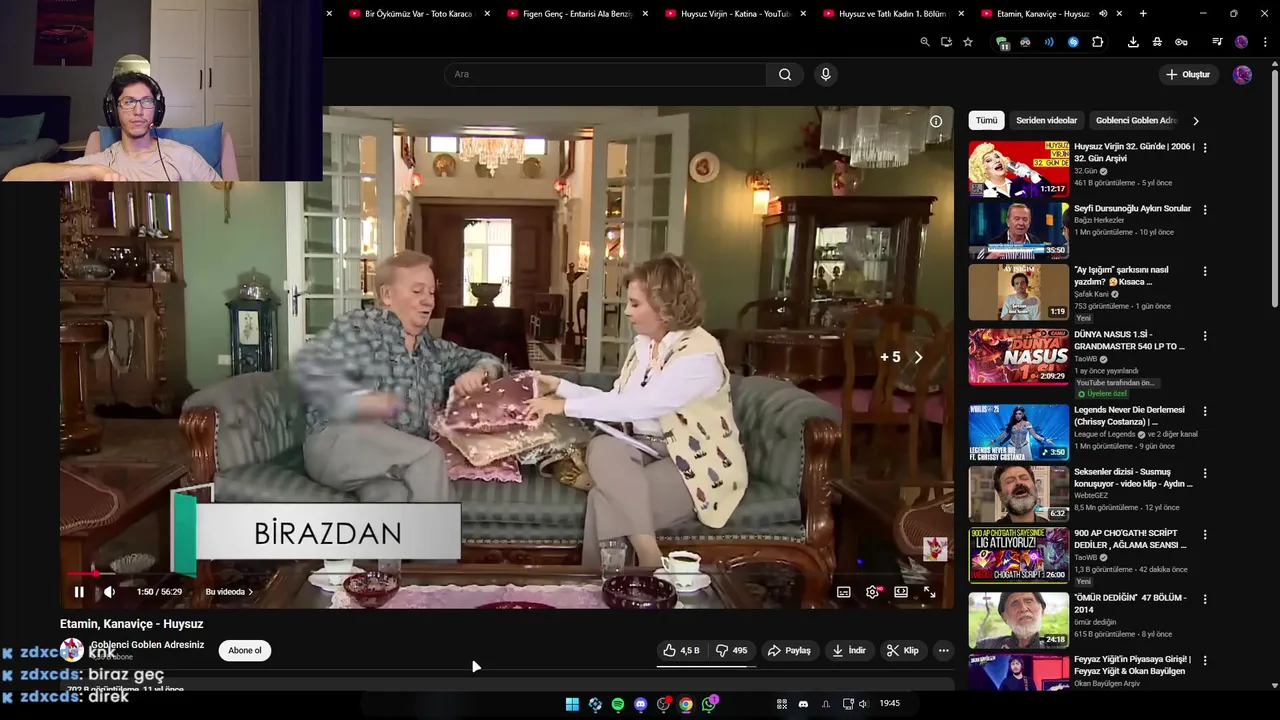Switch the player to theater mode
Image resolution: width=1280 pixels, height=720 pixels.
point(901,592)
